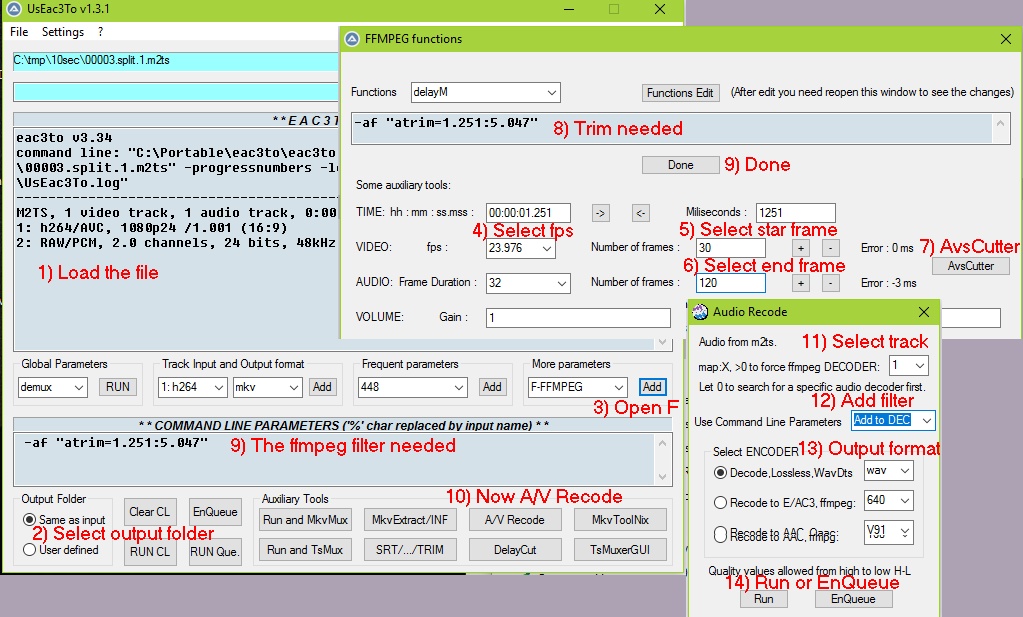Screen dimensions: 1023x617
Task: Click Add for Frequent parameters
Action: point(492,387)
